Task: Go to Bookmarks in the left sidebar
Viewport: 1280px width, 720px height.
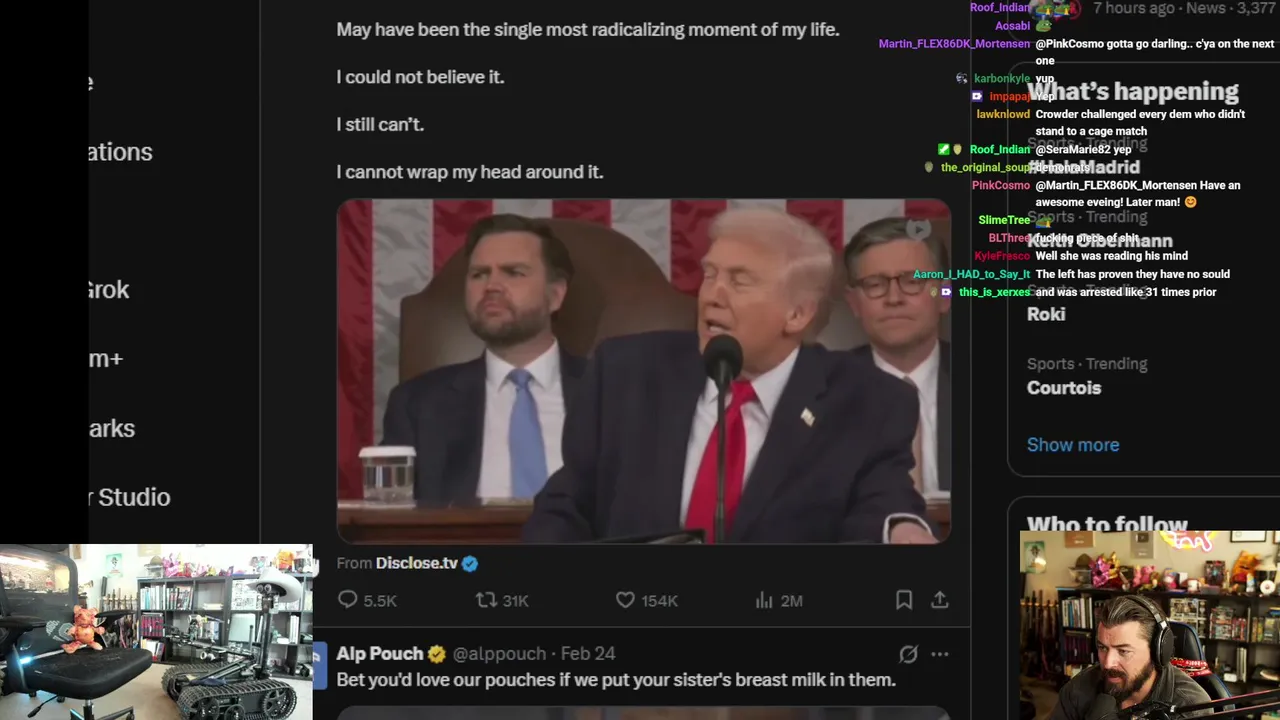Action: click(111, 428)
